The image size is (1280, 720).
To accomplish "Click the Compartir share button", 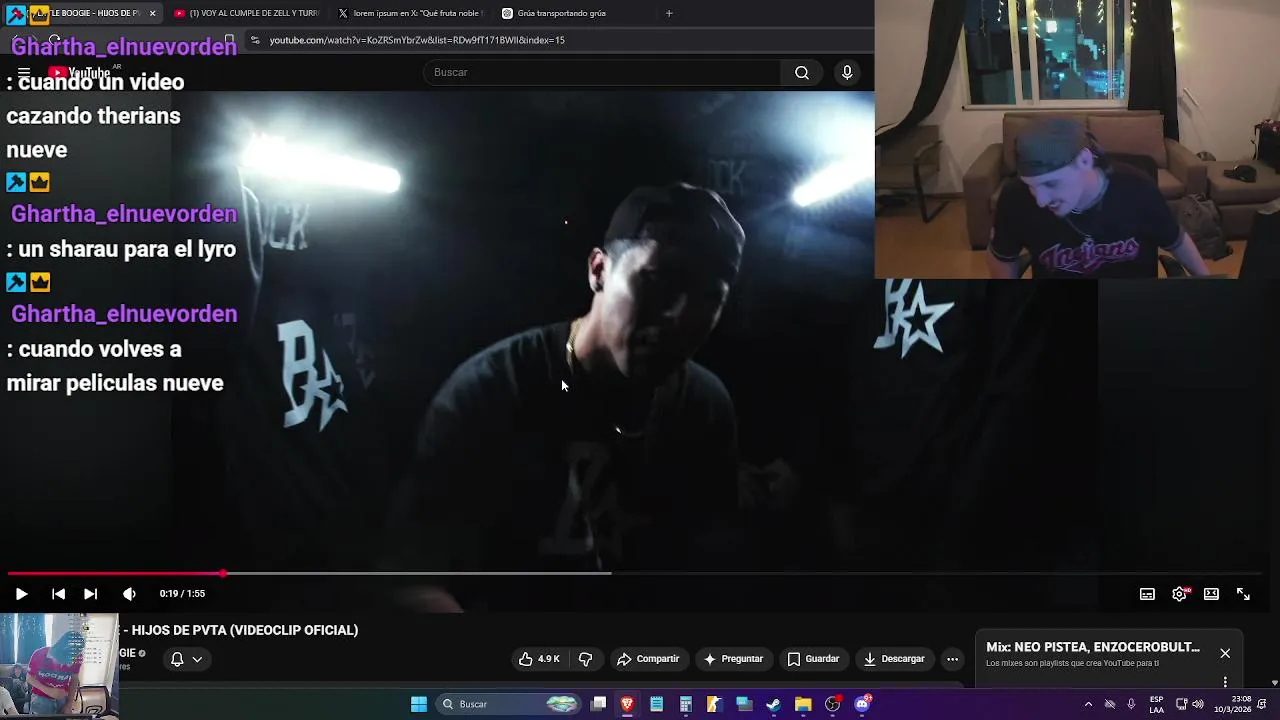I will 648,659.
